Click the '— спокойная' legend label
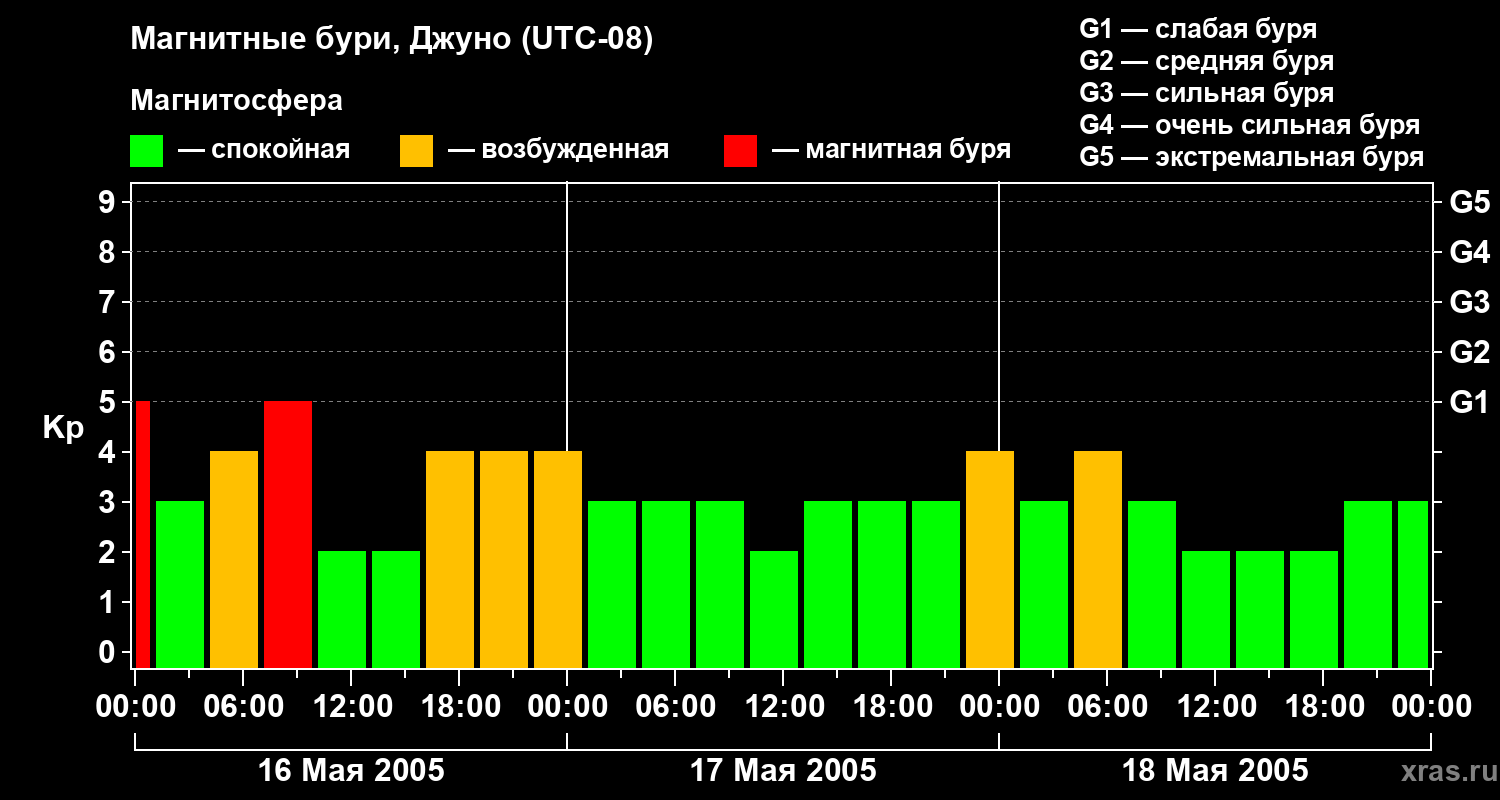The width and height of the screenshot is (1500, 800). [x=264, y=150]
